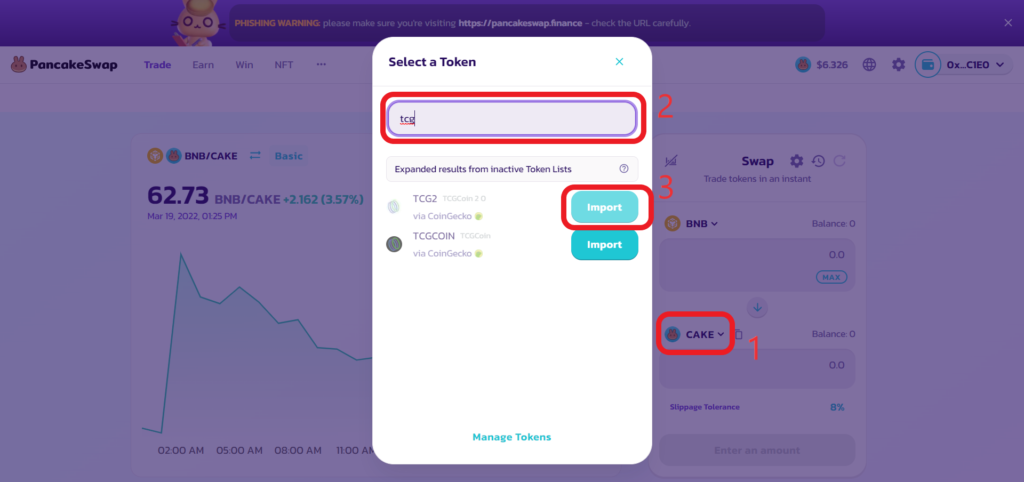
Task: Click the refresh icon in Swap panel
Action: [x=840, y=161]
